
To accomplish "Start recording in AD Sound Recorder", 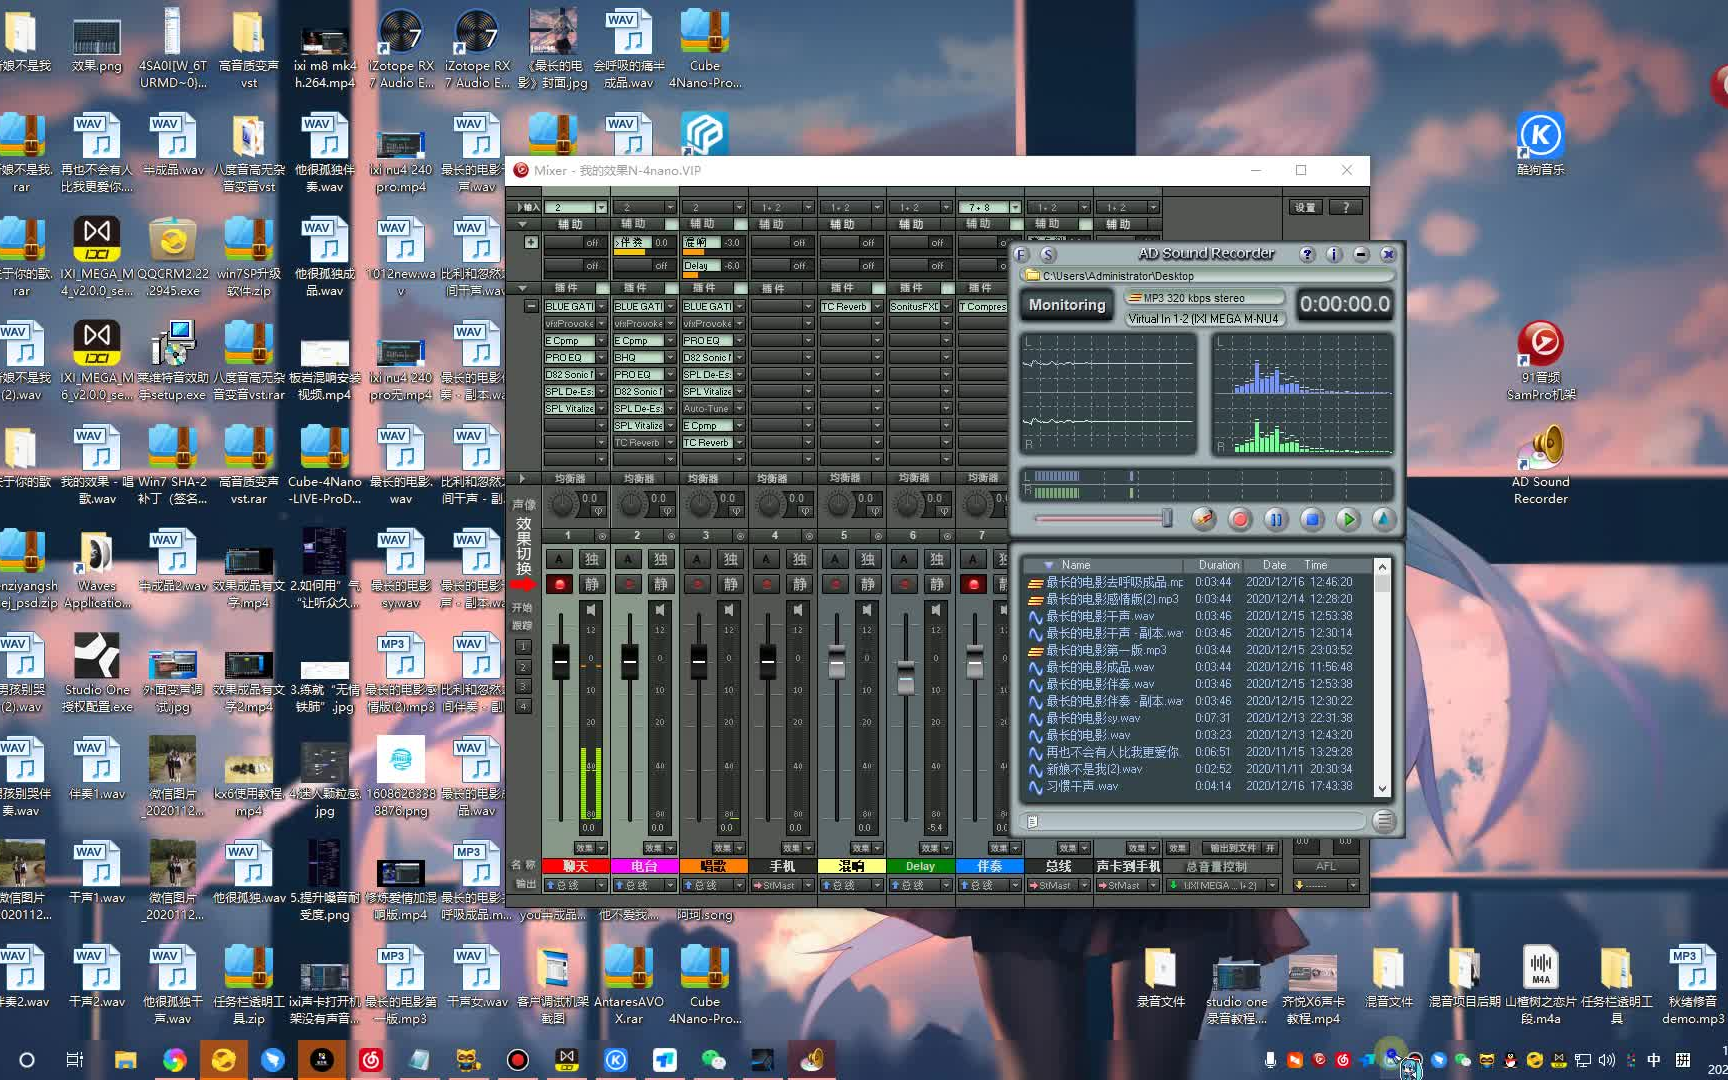I will (1239, 519).
